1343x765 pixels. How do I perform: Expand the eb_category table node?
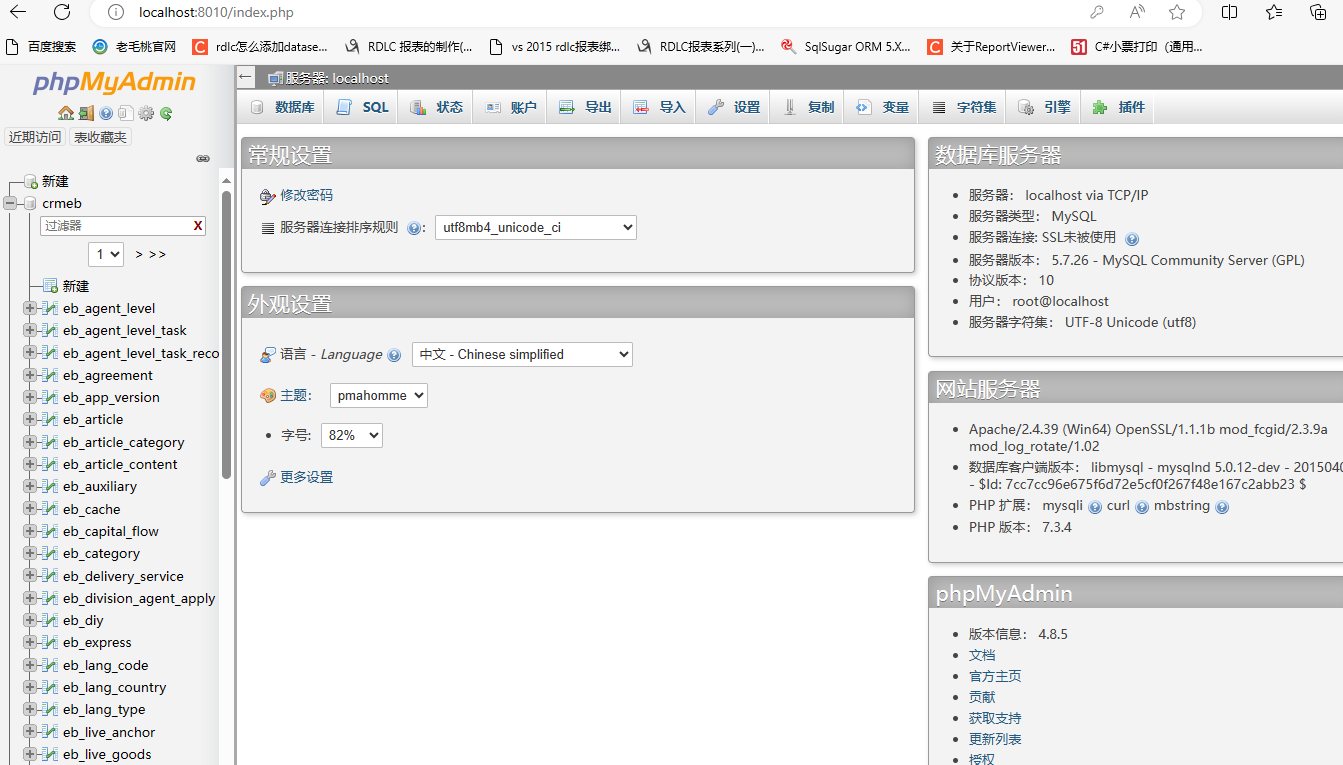point(30,553)
